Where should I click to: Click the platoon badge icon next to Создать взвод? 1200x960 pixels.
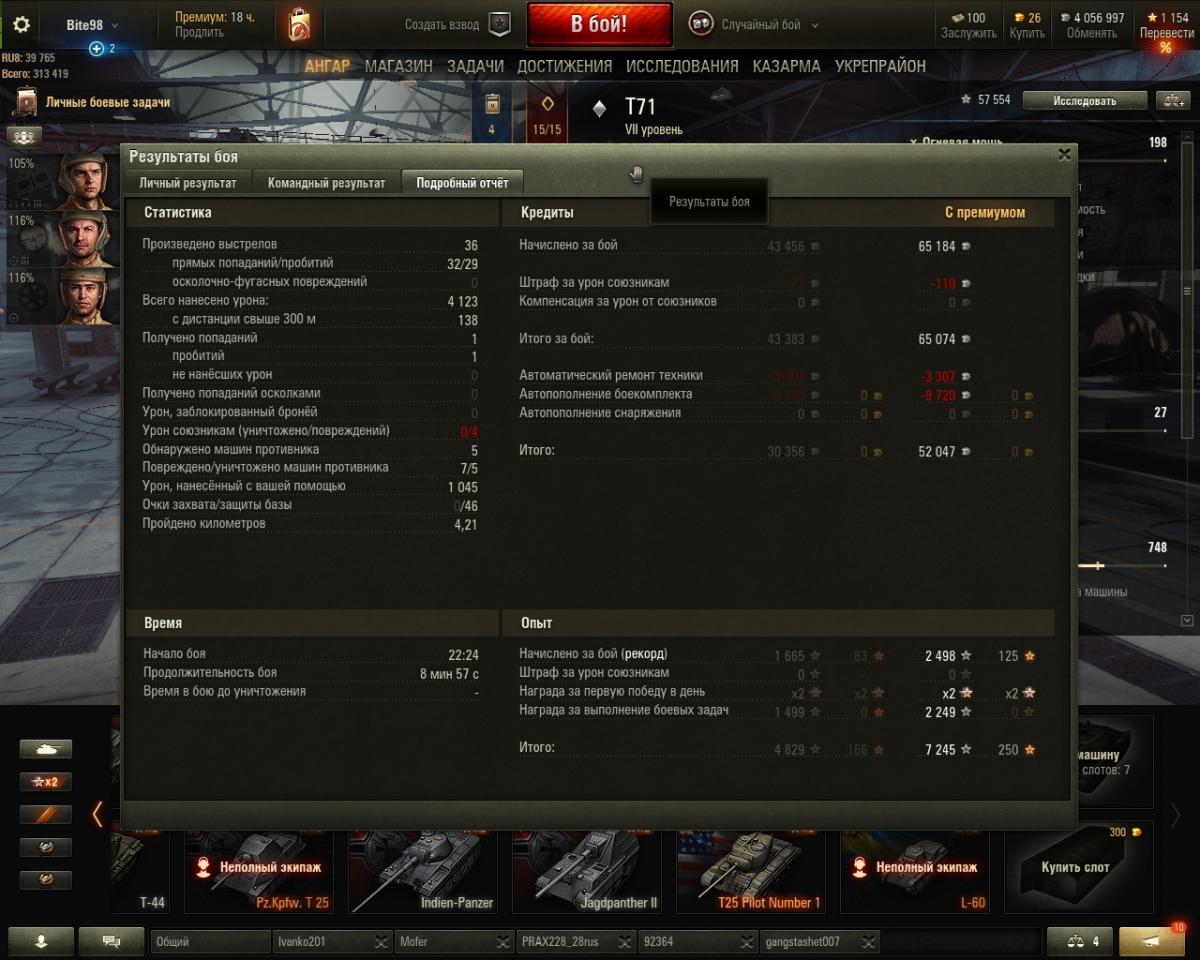[x=500, y=25]
